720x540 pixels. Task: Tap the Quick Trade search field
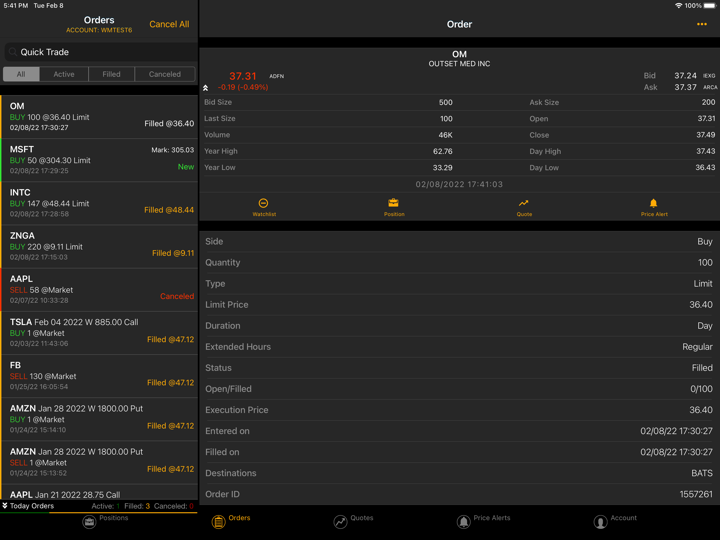tap(99, 52)
